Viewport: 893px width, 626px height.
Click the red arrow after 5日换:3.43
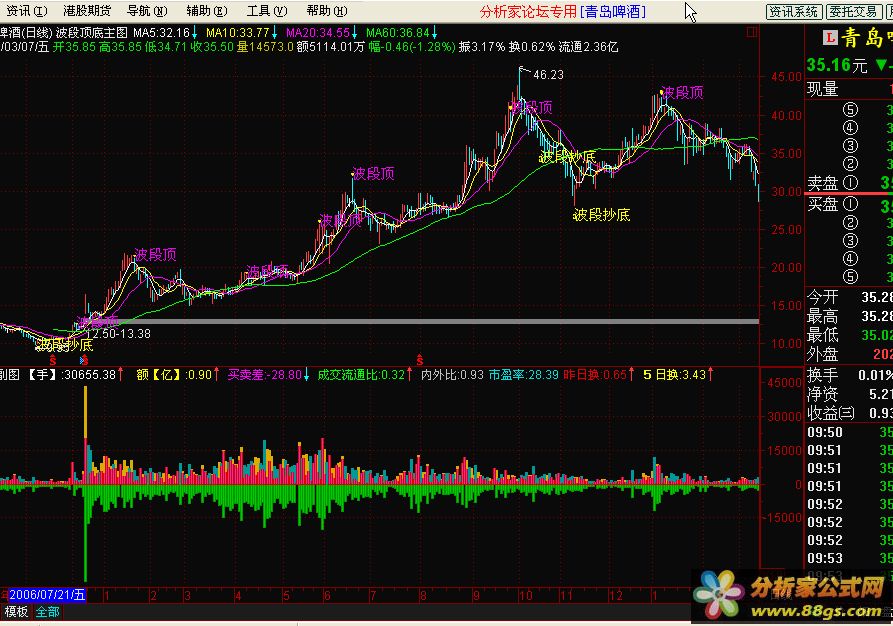[x=710, y=375]
